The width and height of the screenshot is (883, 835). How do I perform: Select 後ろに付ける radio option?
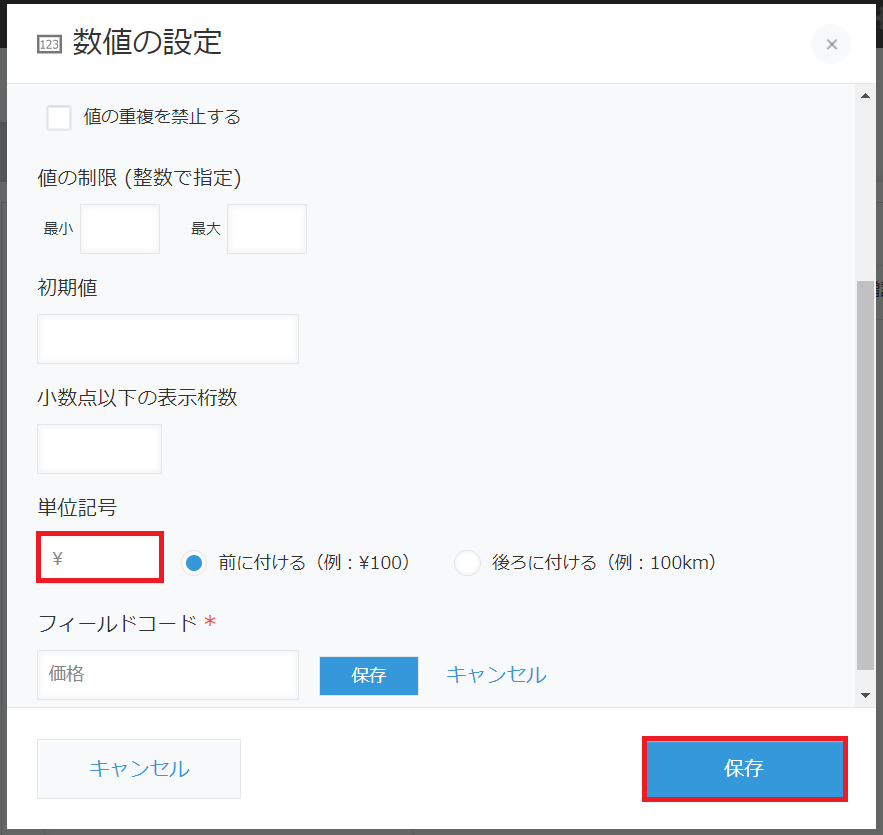(x=467, y=562)
